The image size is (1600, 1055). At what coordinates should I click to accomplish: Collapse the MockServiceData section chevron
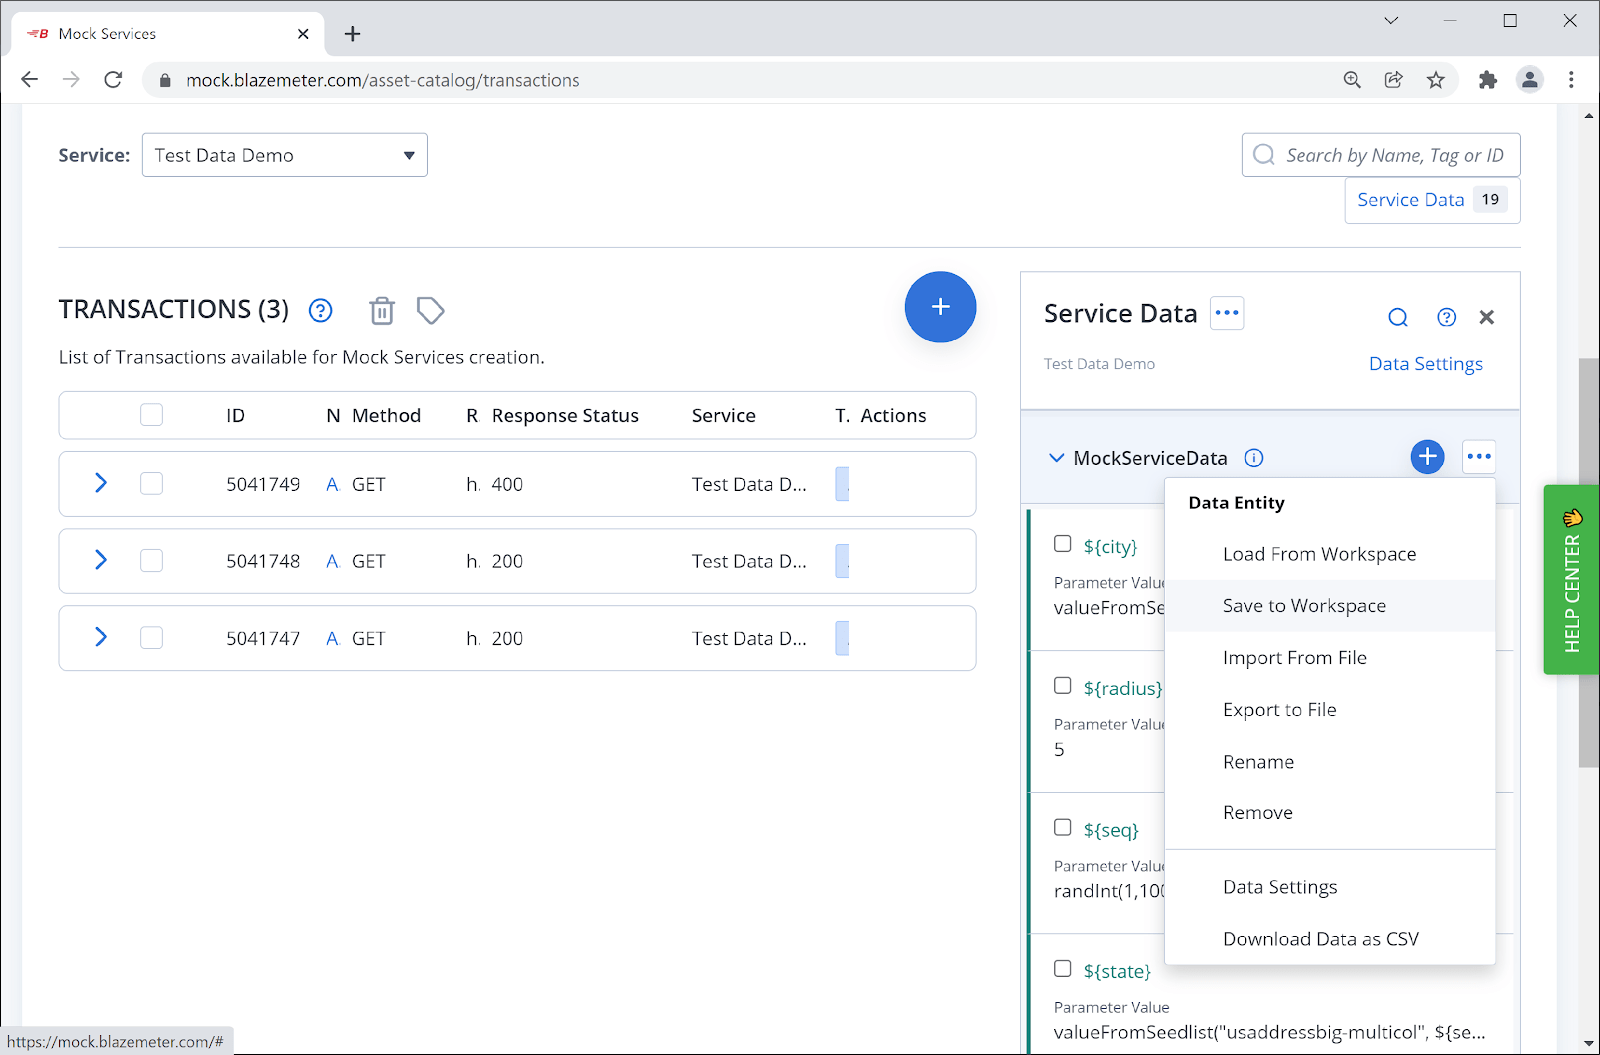tap(1056, 458)
